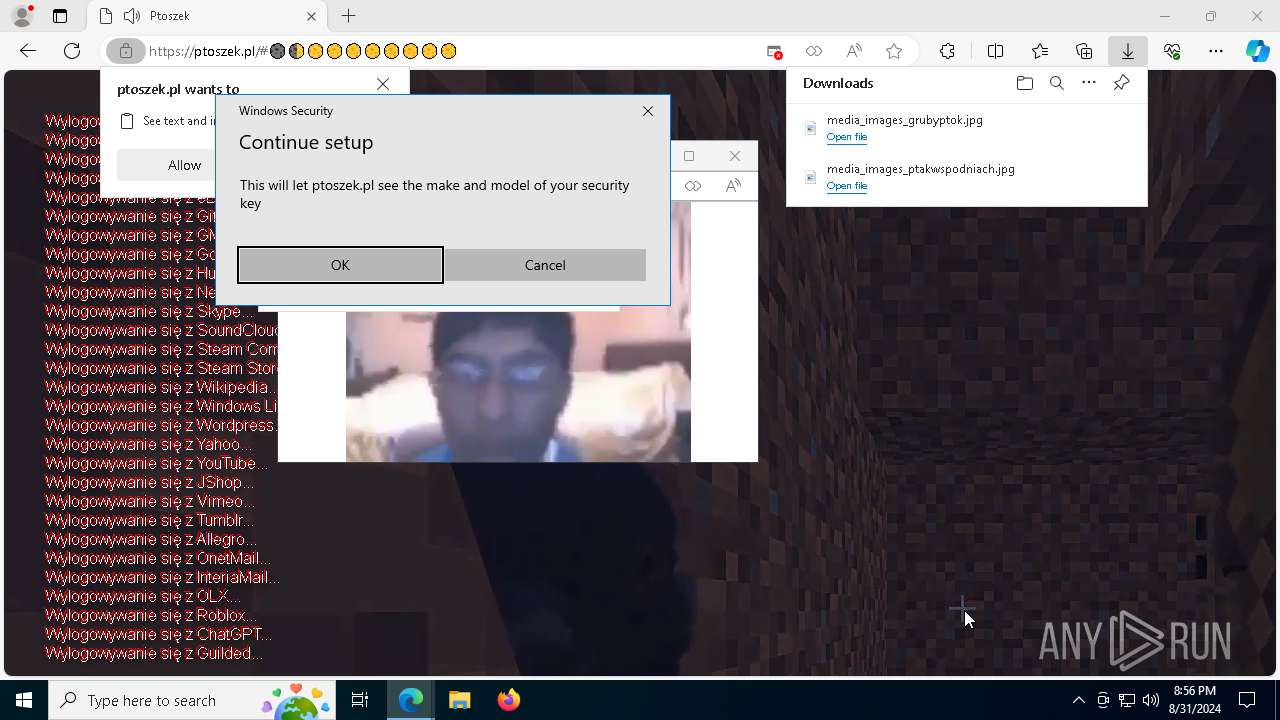Open the tab actions menu icon

[60, 16]
